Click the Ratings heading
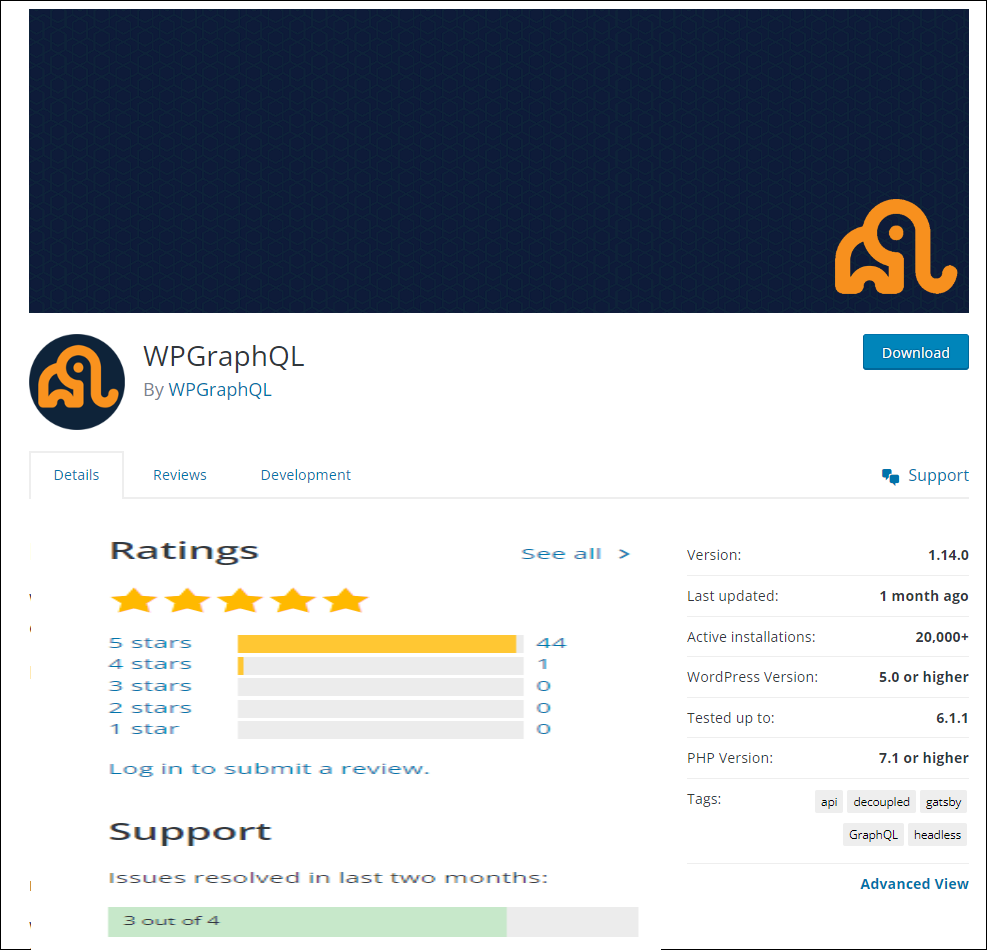This screenshot has height=950, width=987. click(184, 551)
